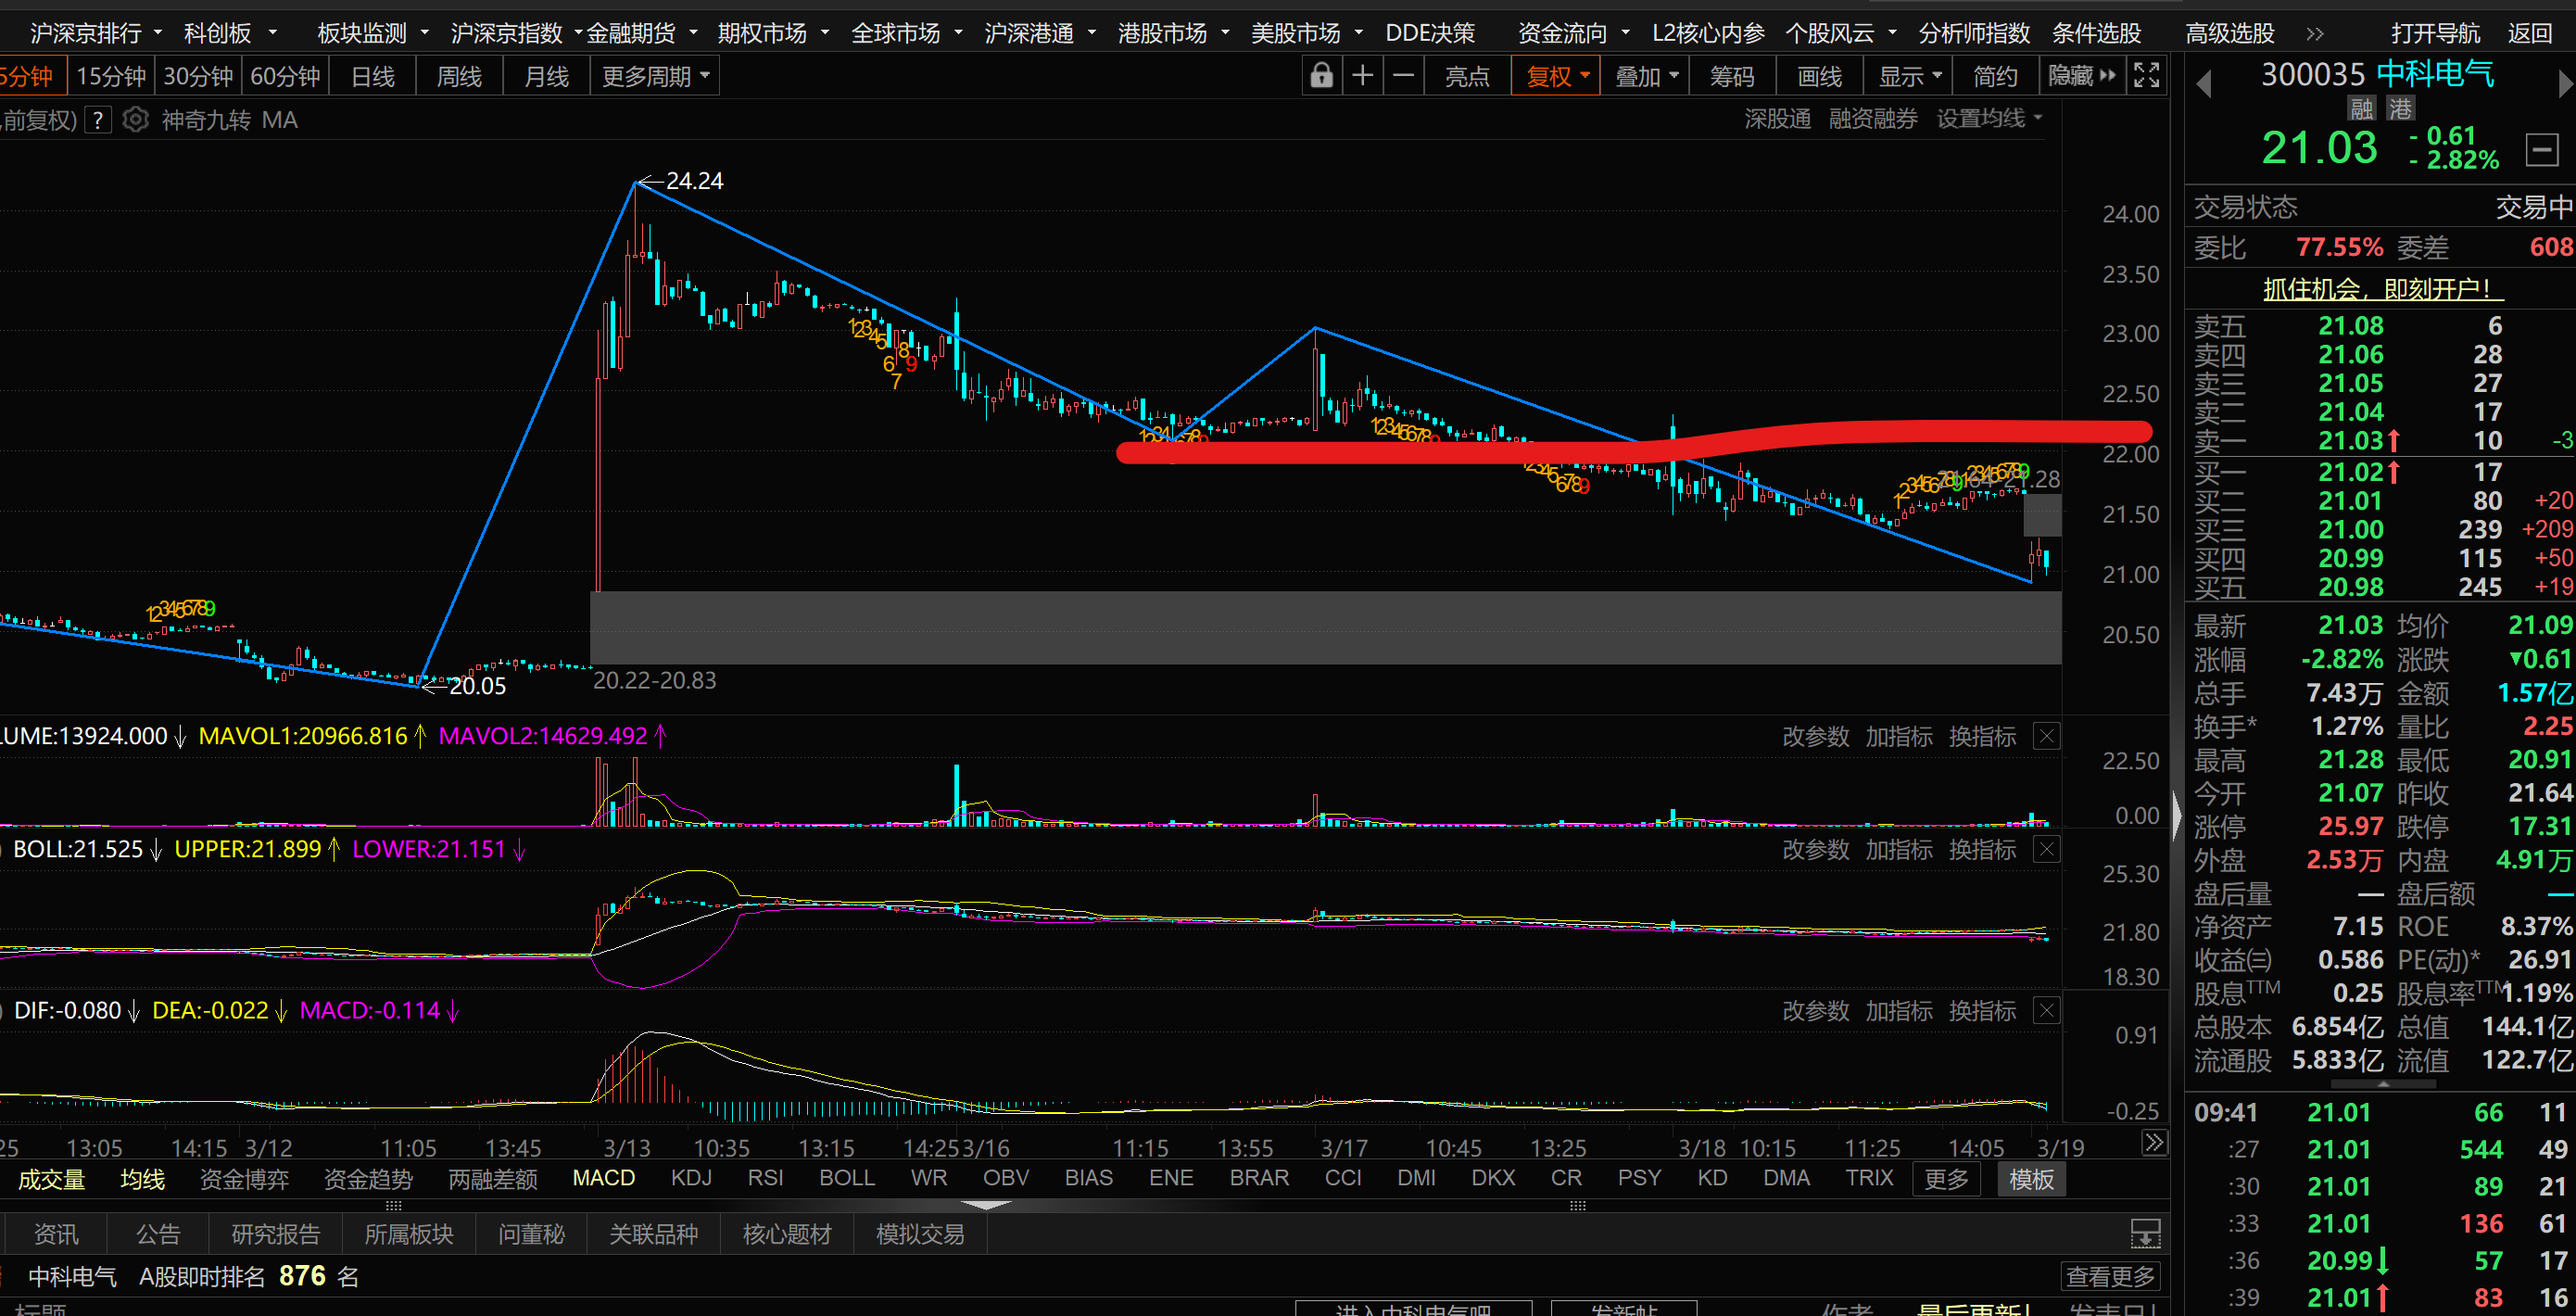Screen dimensions: 2576x1316
Task: Close the BOLL indicator panel
Action: click(x=2047, y=850)
